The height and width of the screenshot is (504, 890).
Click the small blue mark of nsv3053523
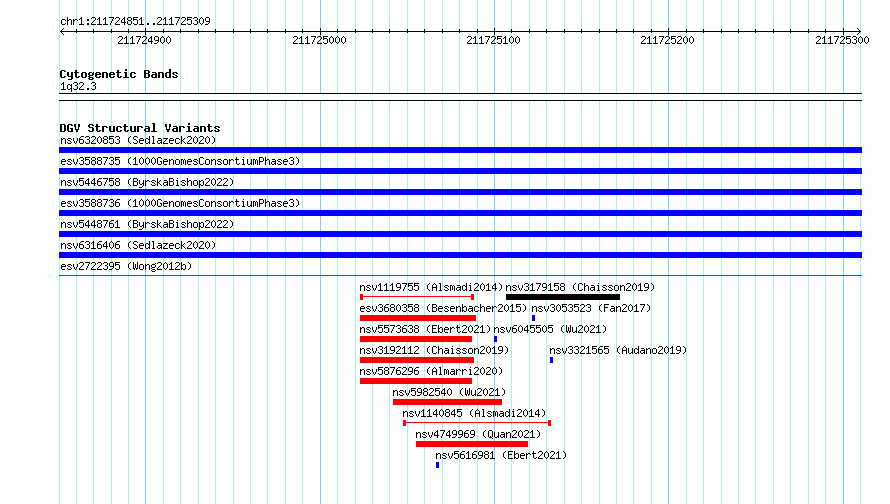[x=534, y=318]
